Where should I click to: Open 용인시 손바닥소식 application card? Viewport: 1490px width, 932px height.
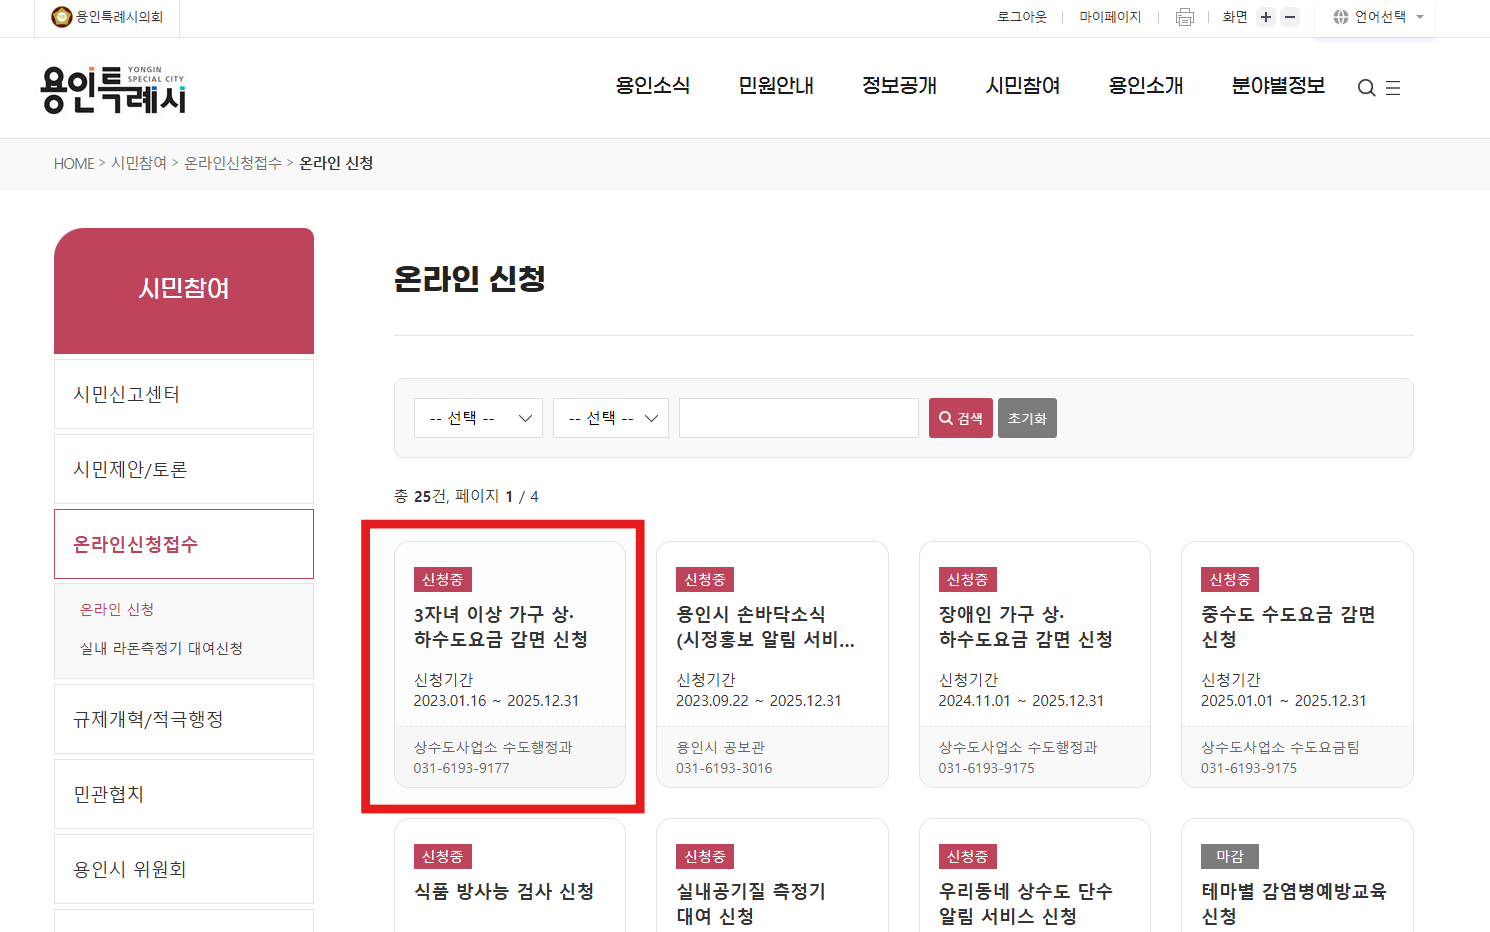click(772, 665)
